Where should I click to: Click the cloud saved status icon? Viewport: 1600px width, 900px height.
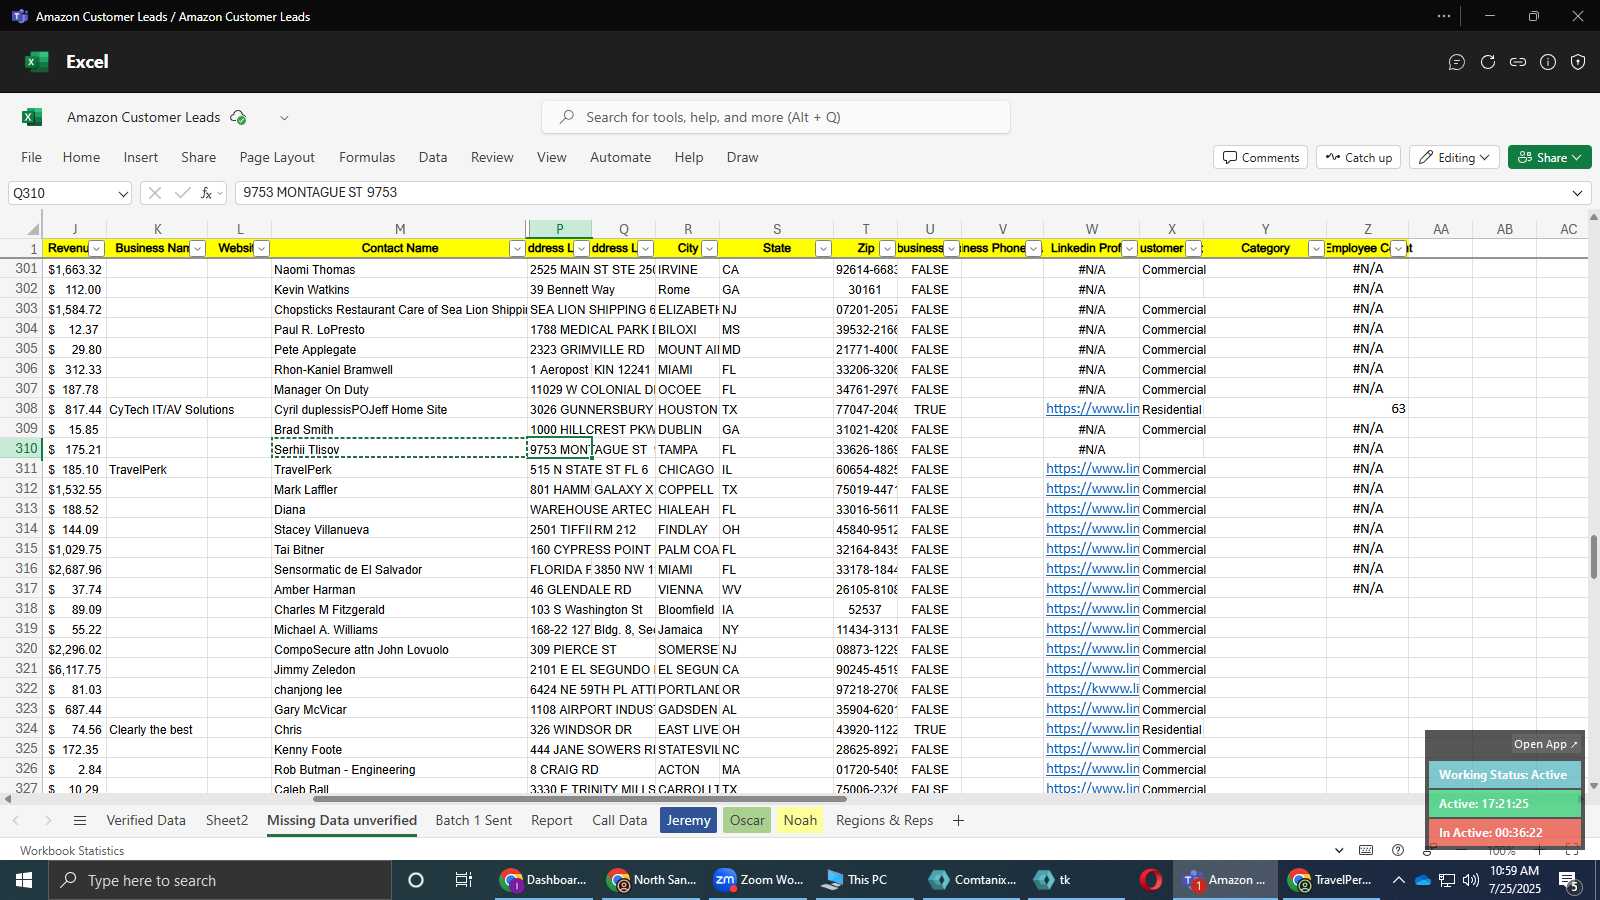coord(238,117)
